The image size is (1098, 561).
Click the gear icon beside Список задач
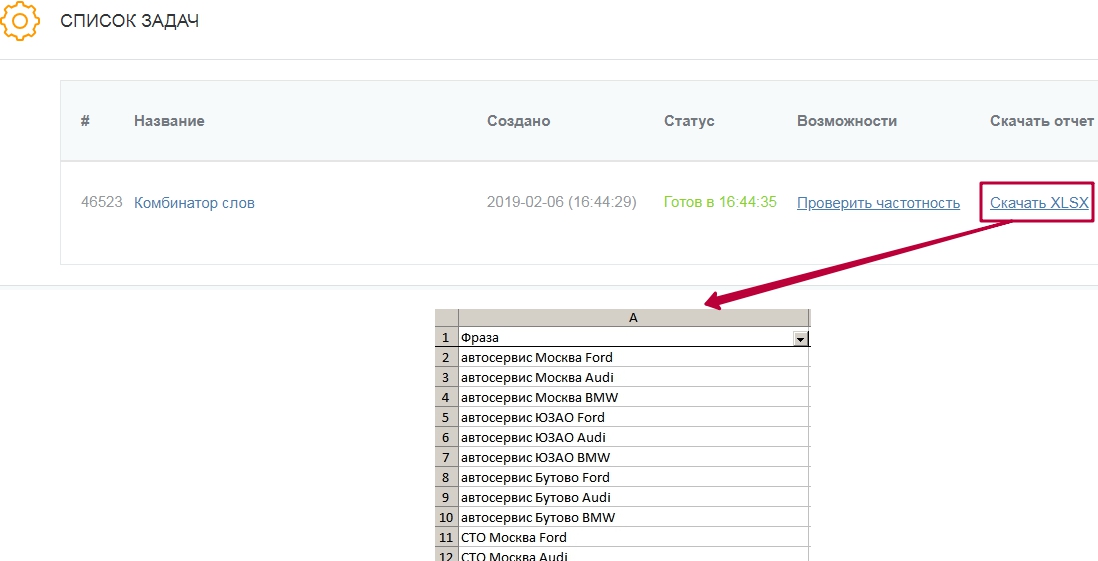click(x=20, y=21)
